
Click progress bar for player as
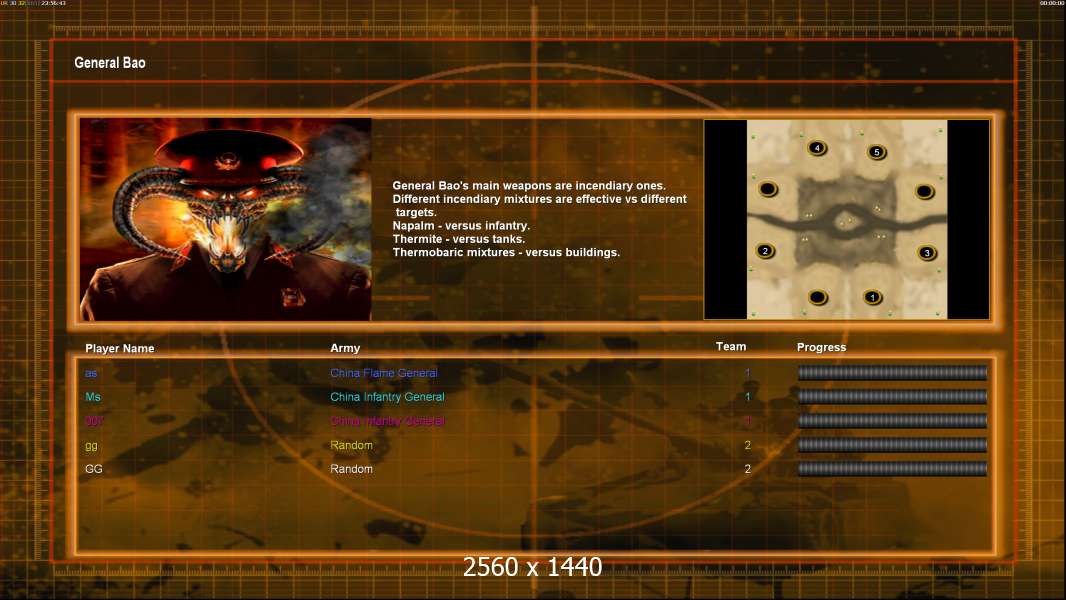[892, 372]
